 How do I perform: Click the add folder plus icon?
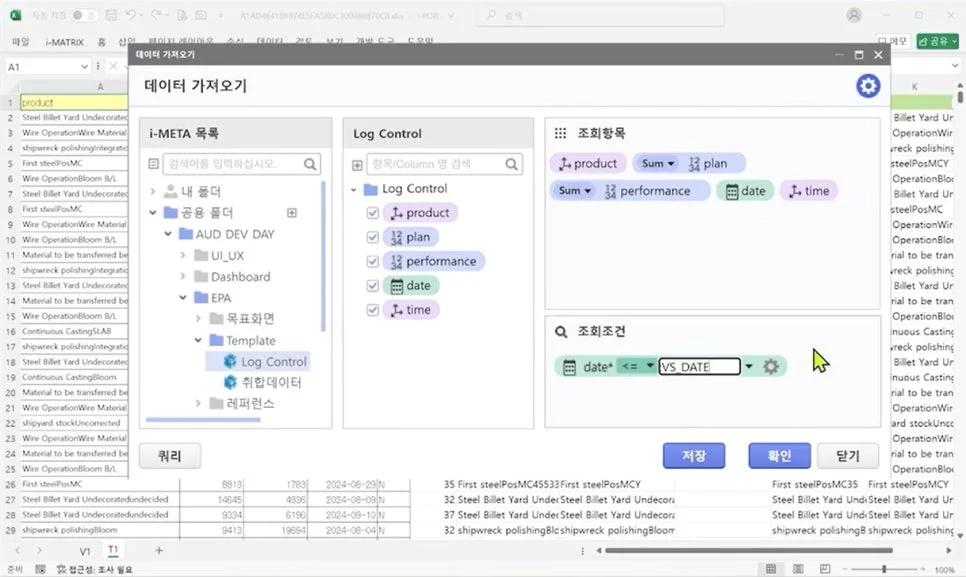(x=292, y=213)
